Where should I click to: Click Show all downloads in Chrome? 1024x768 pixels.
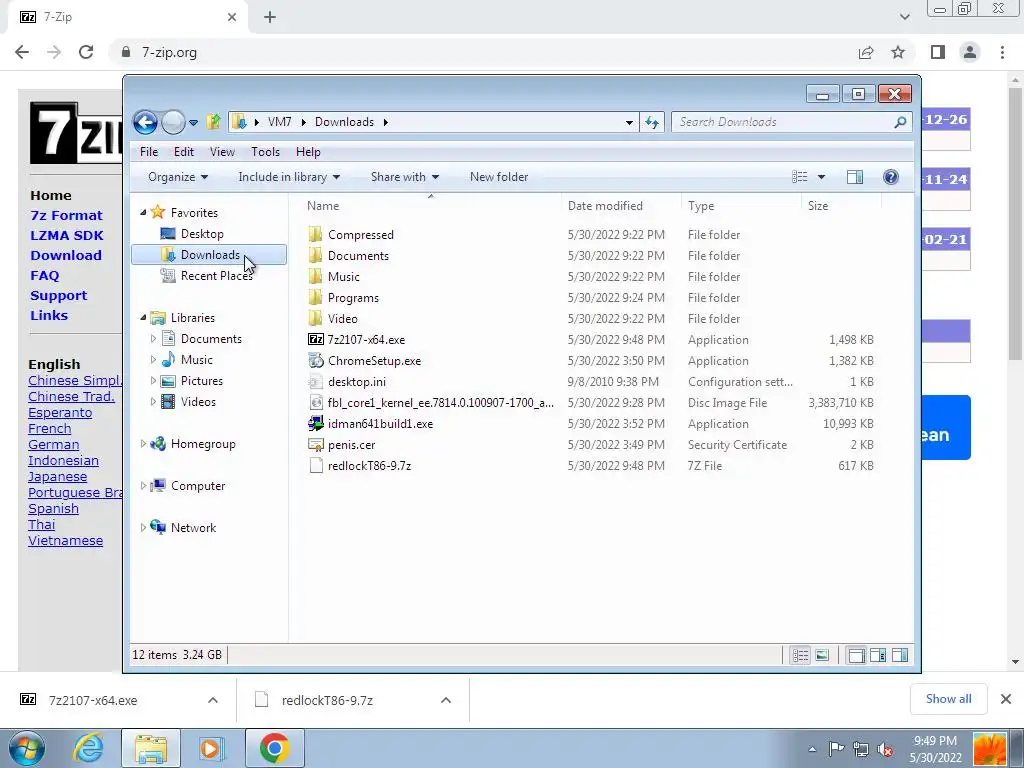[948, 699]
